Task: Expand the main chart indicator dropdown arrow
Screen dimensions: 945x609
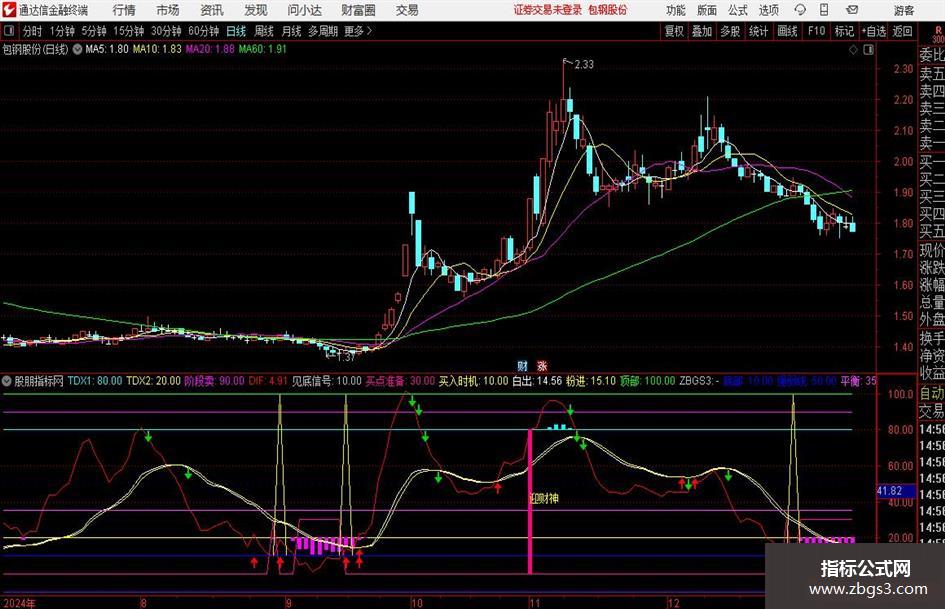Action: (x=77, y=49)
